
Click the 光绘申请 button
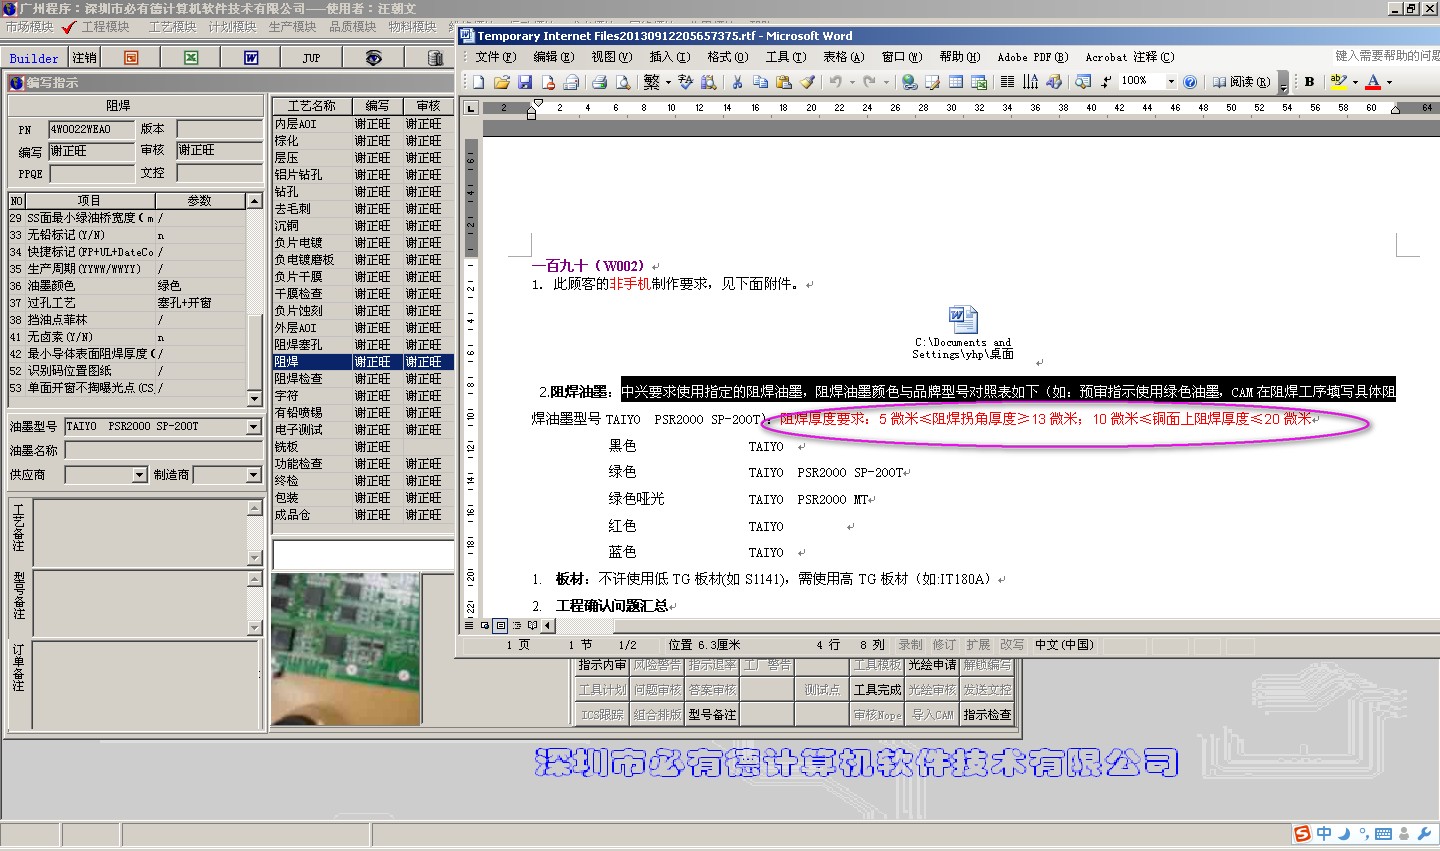[932, 664]
